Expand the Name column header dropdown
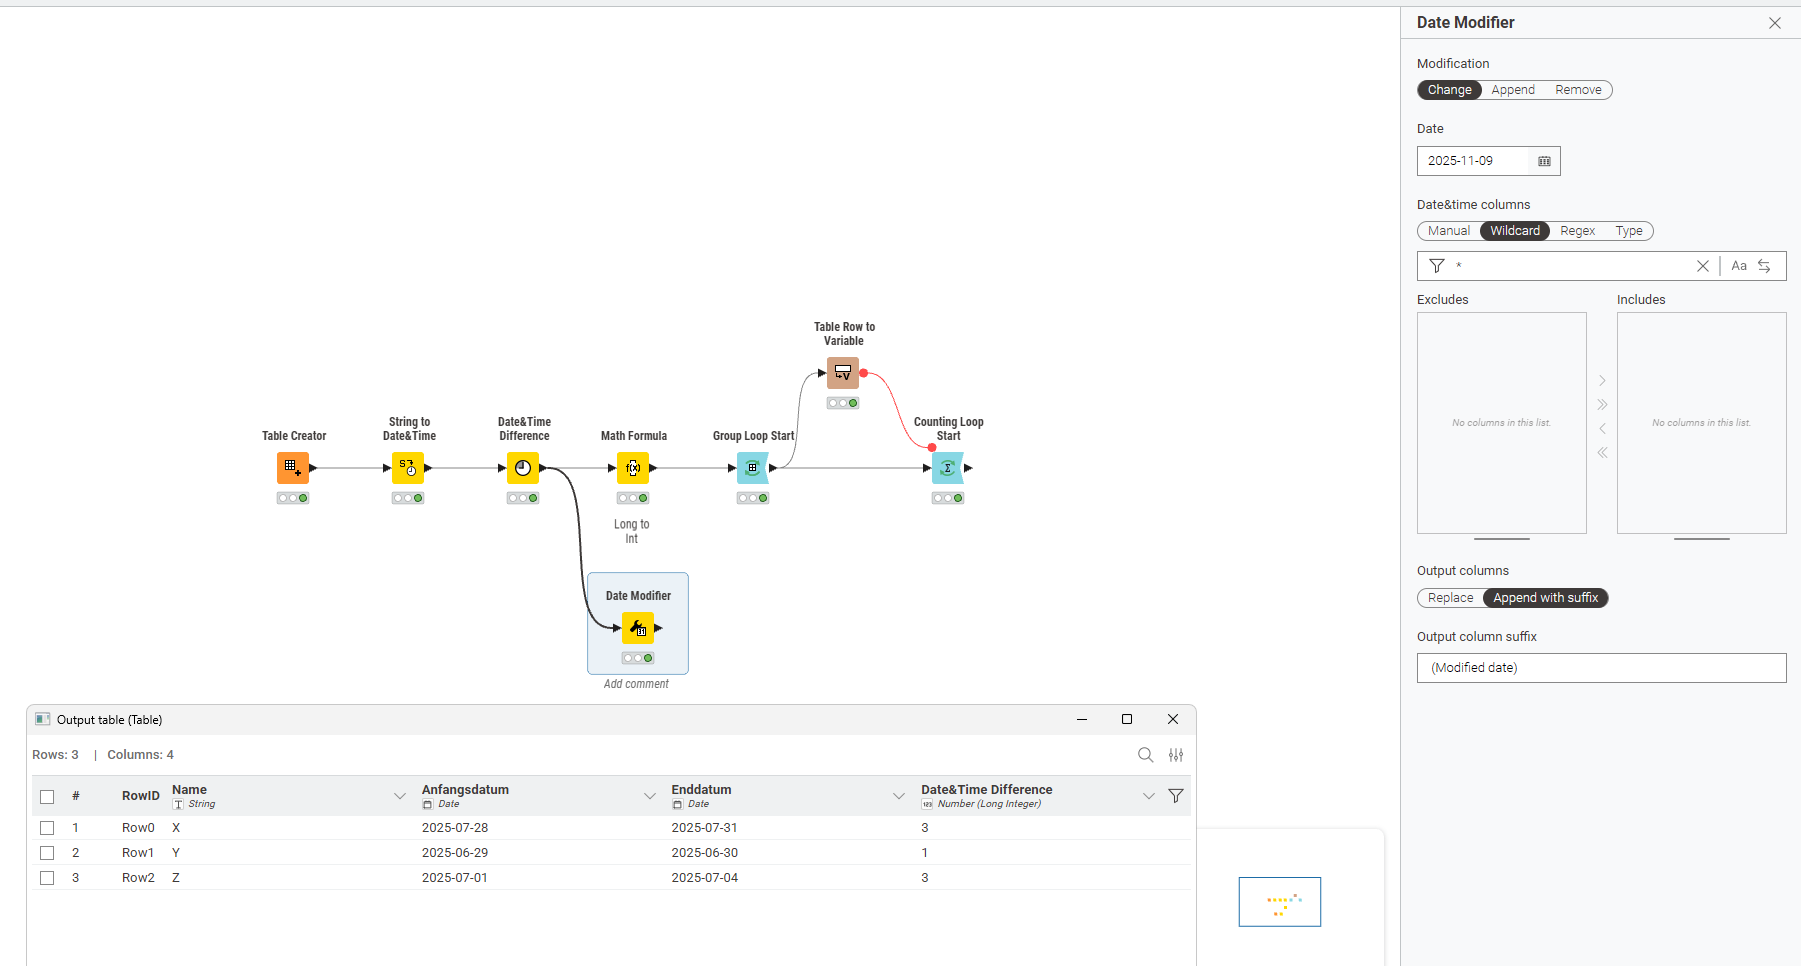Image resolution: width=1801 pixels, height=966 pixels. 400,796
